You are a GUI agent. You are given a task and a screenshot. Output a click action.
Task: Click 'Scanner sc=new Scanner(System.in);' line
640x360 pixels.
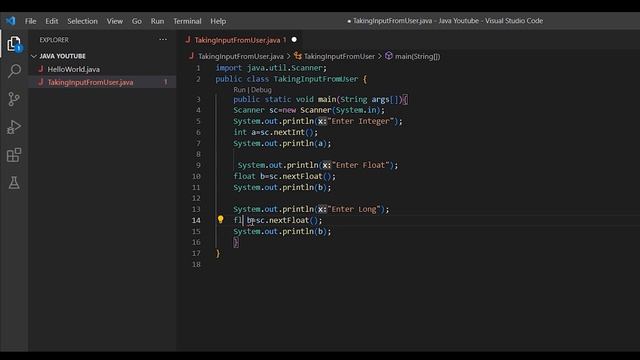(309, 110)
